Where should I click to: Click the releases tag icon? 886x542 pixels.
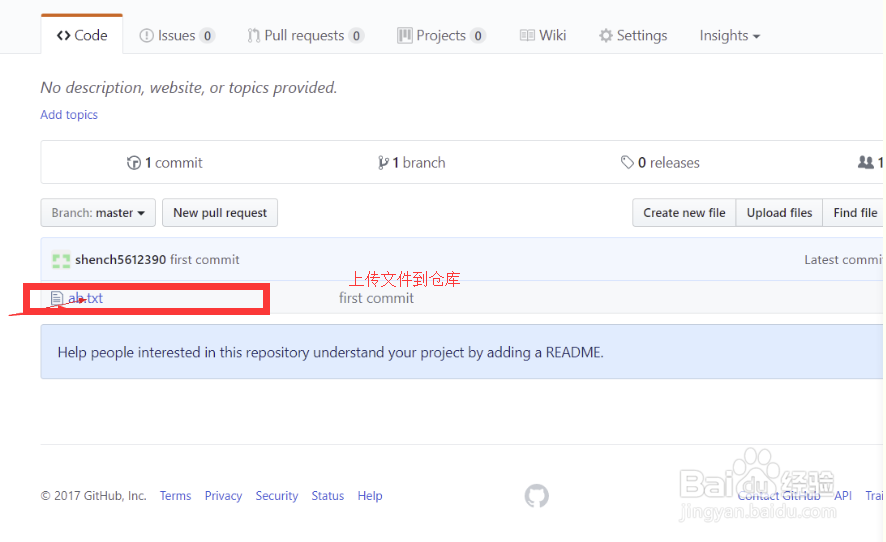pyautogui.click(x=627, y=163)
